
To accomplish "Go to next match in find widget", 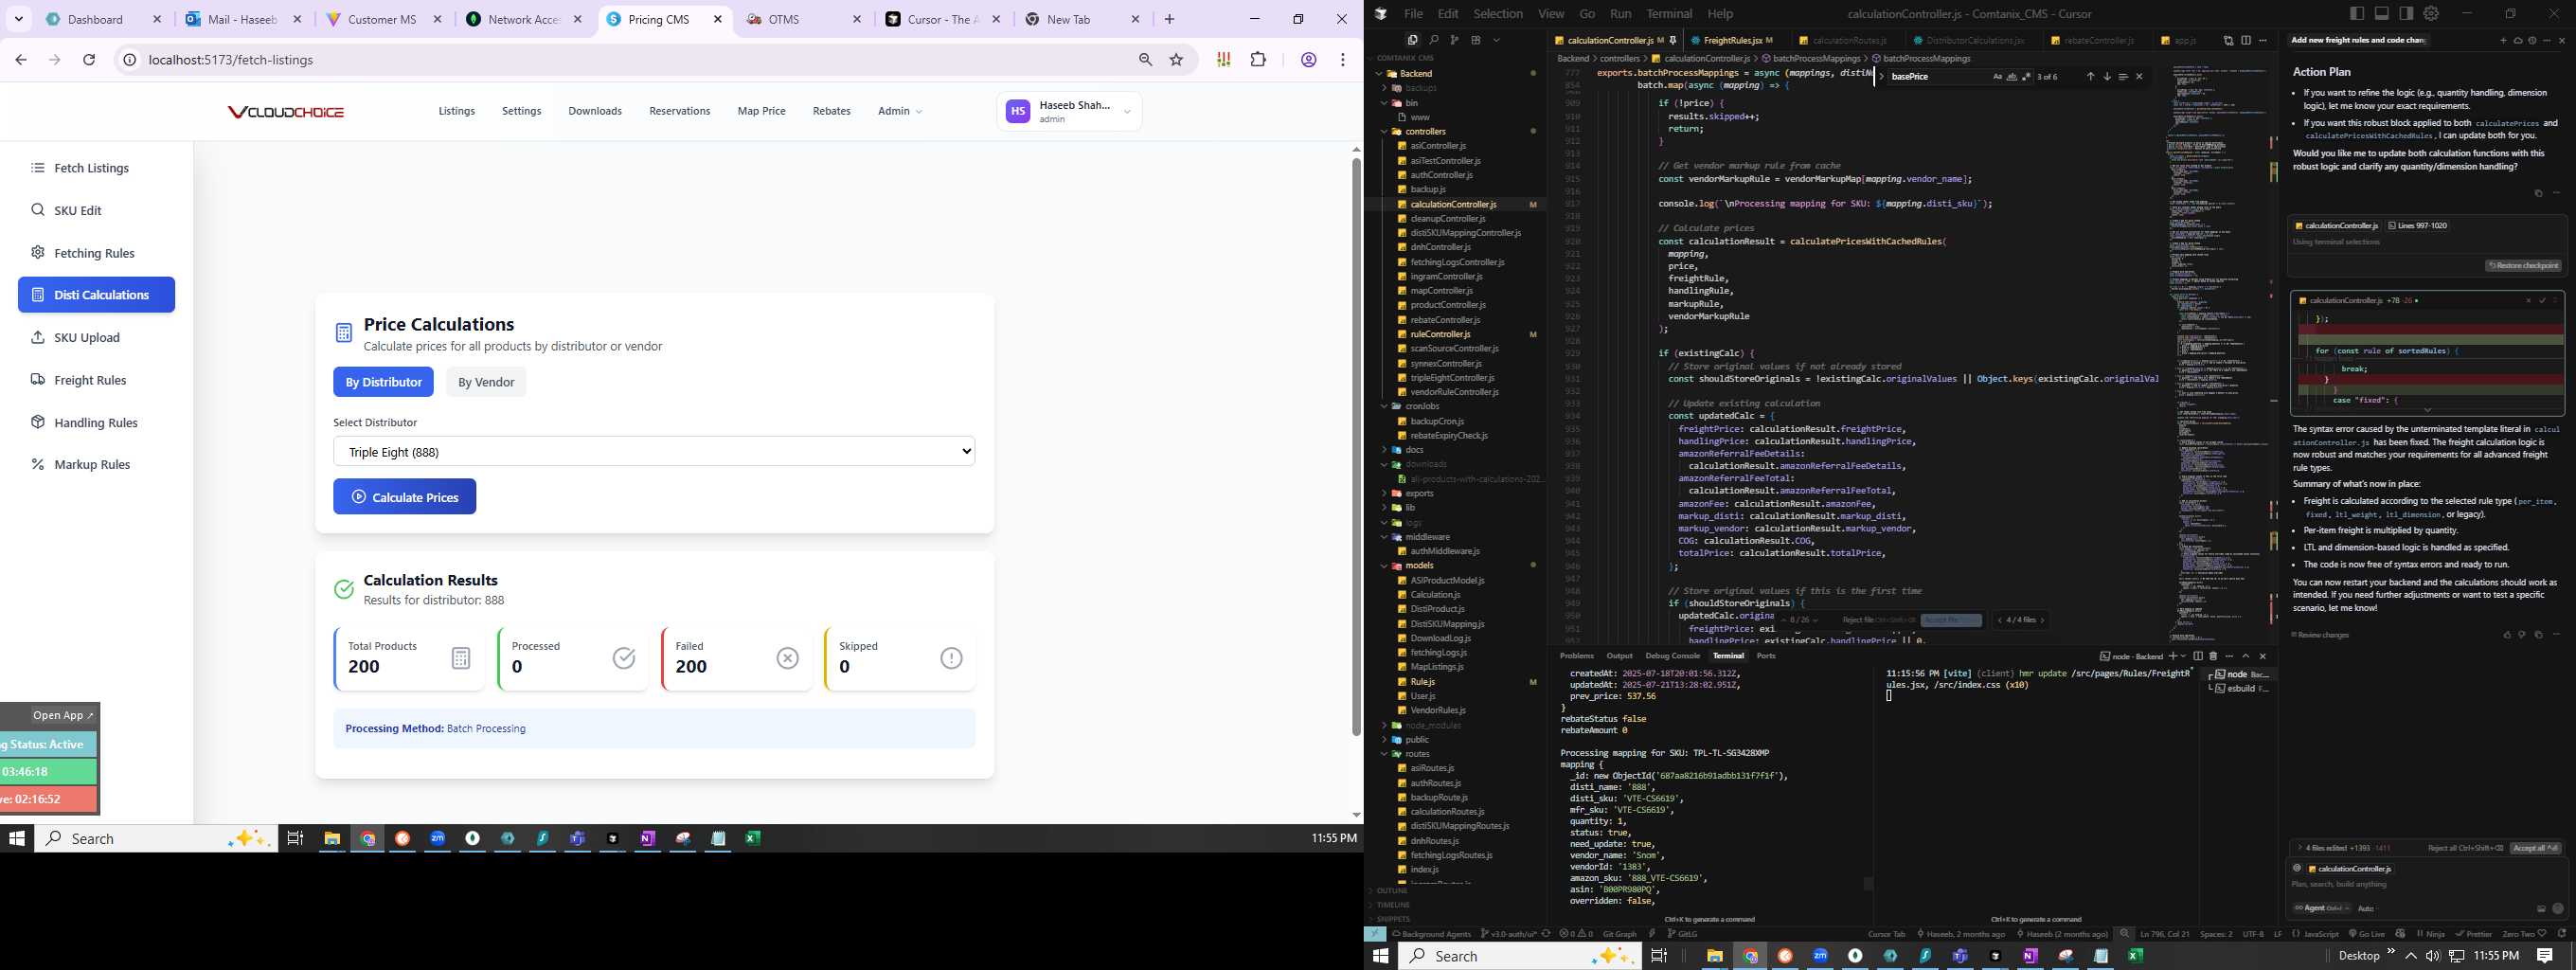I will pyautogui.click(x=2106, y=77).
